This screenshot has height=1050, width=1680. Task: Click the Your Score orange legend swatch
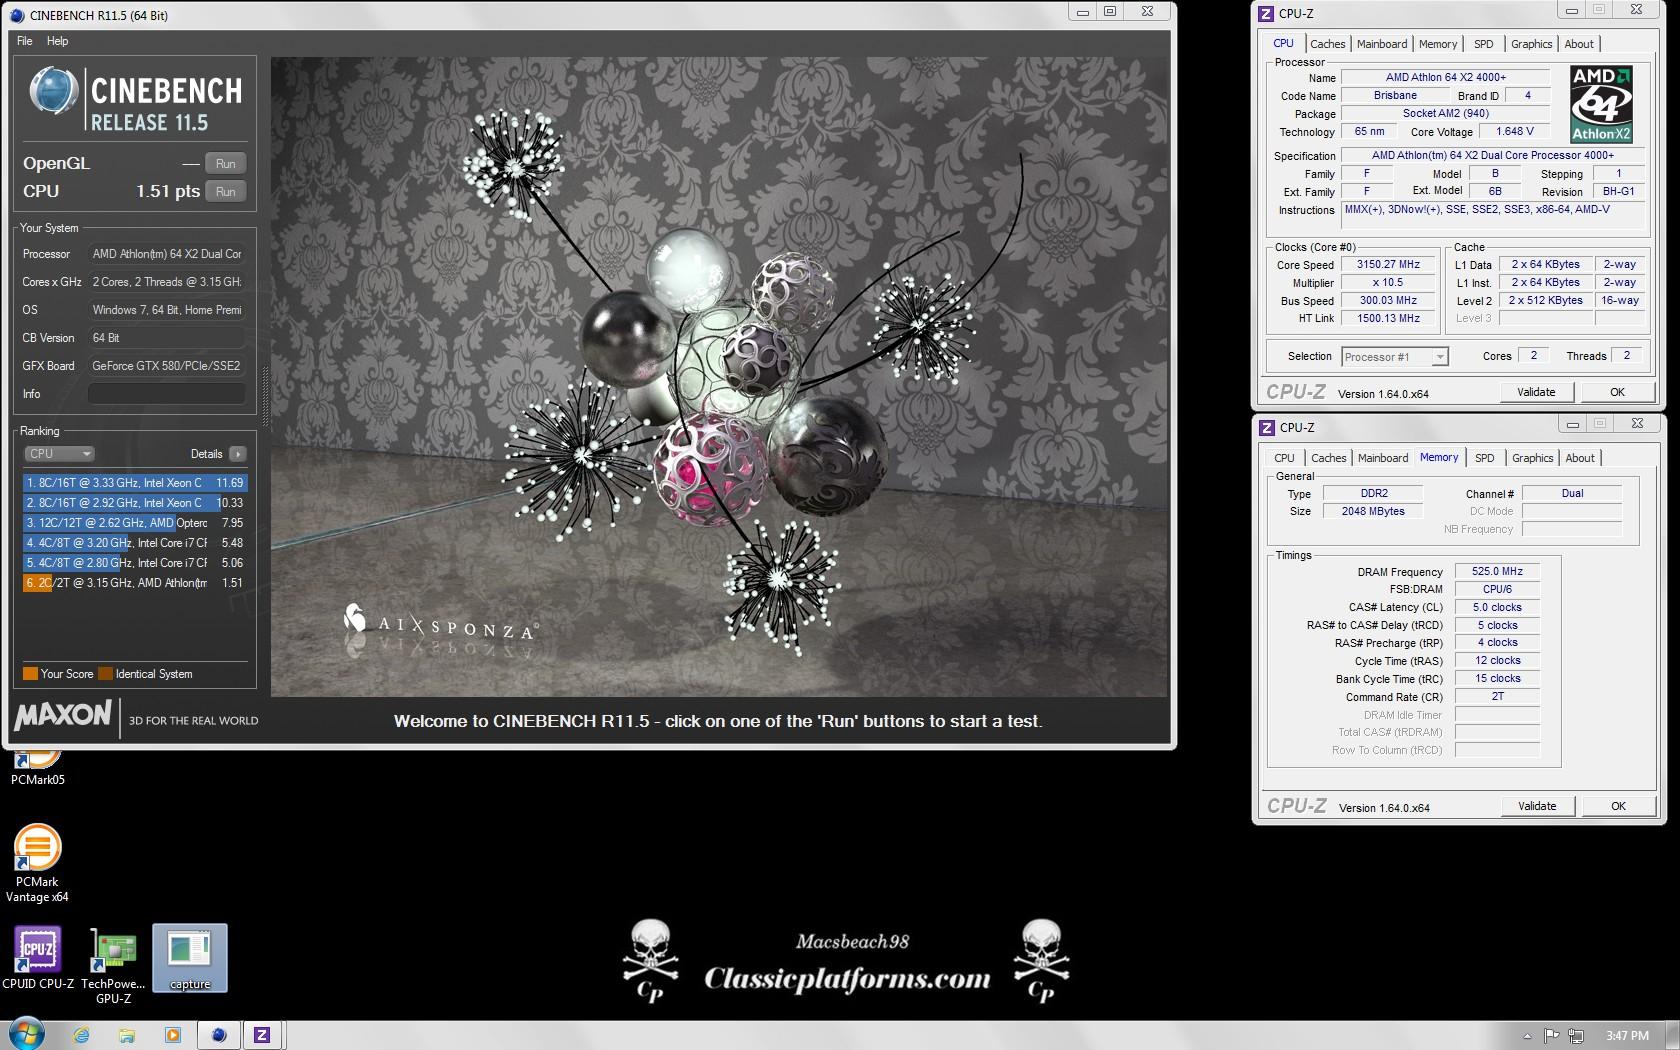coord(30,674)
